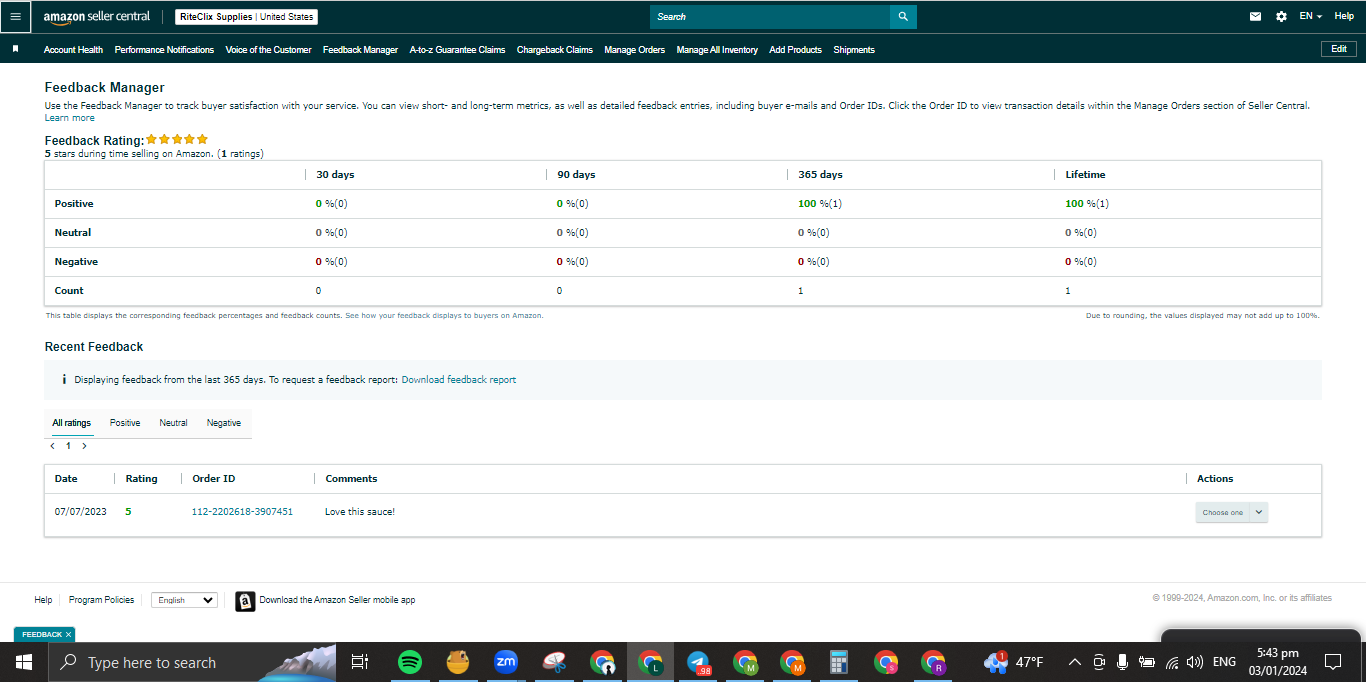Click the Learn more link
This screenshot has height=682, width=1366.
click(70, 118)
